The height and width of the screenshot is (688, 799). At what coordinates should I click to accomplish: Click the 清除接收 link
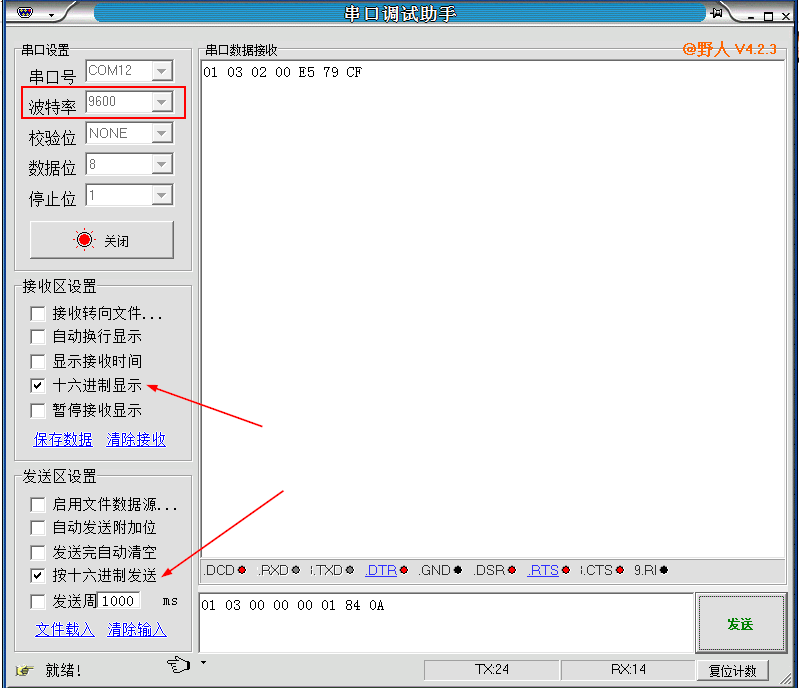click(136, 439)
